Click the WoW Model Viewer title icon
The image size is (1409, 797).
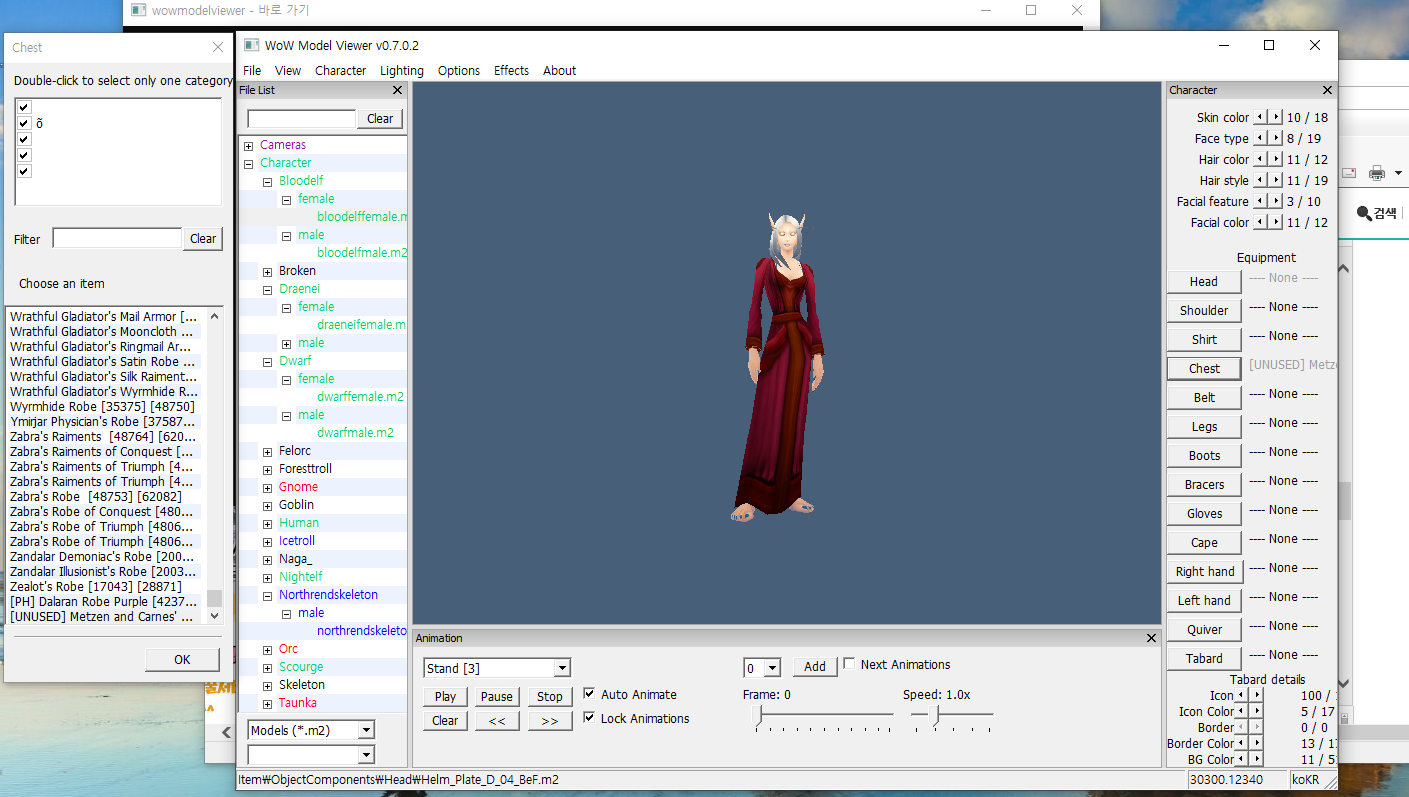(252, 45)
